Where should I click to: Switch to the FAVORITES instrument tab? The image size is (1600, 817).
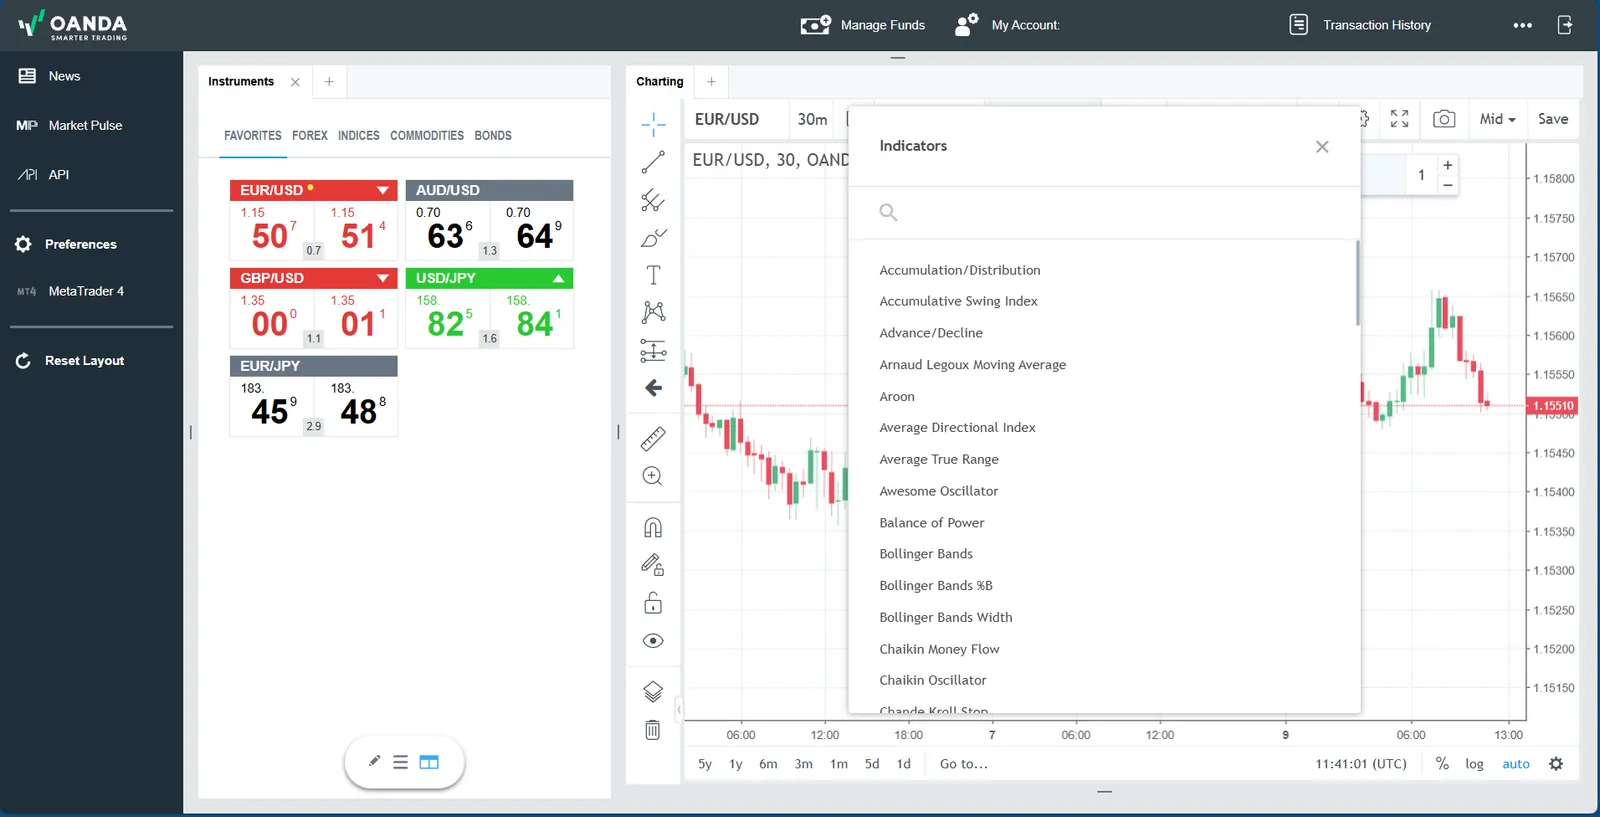click(x=252, y=136)
